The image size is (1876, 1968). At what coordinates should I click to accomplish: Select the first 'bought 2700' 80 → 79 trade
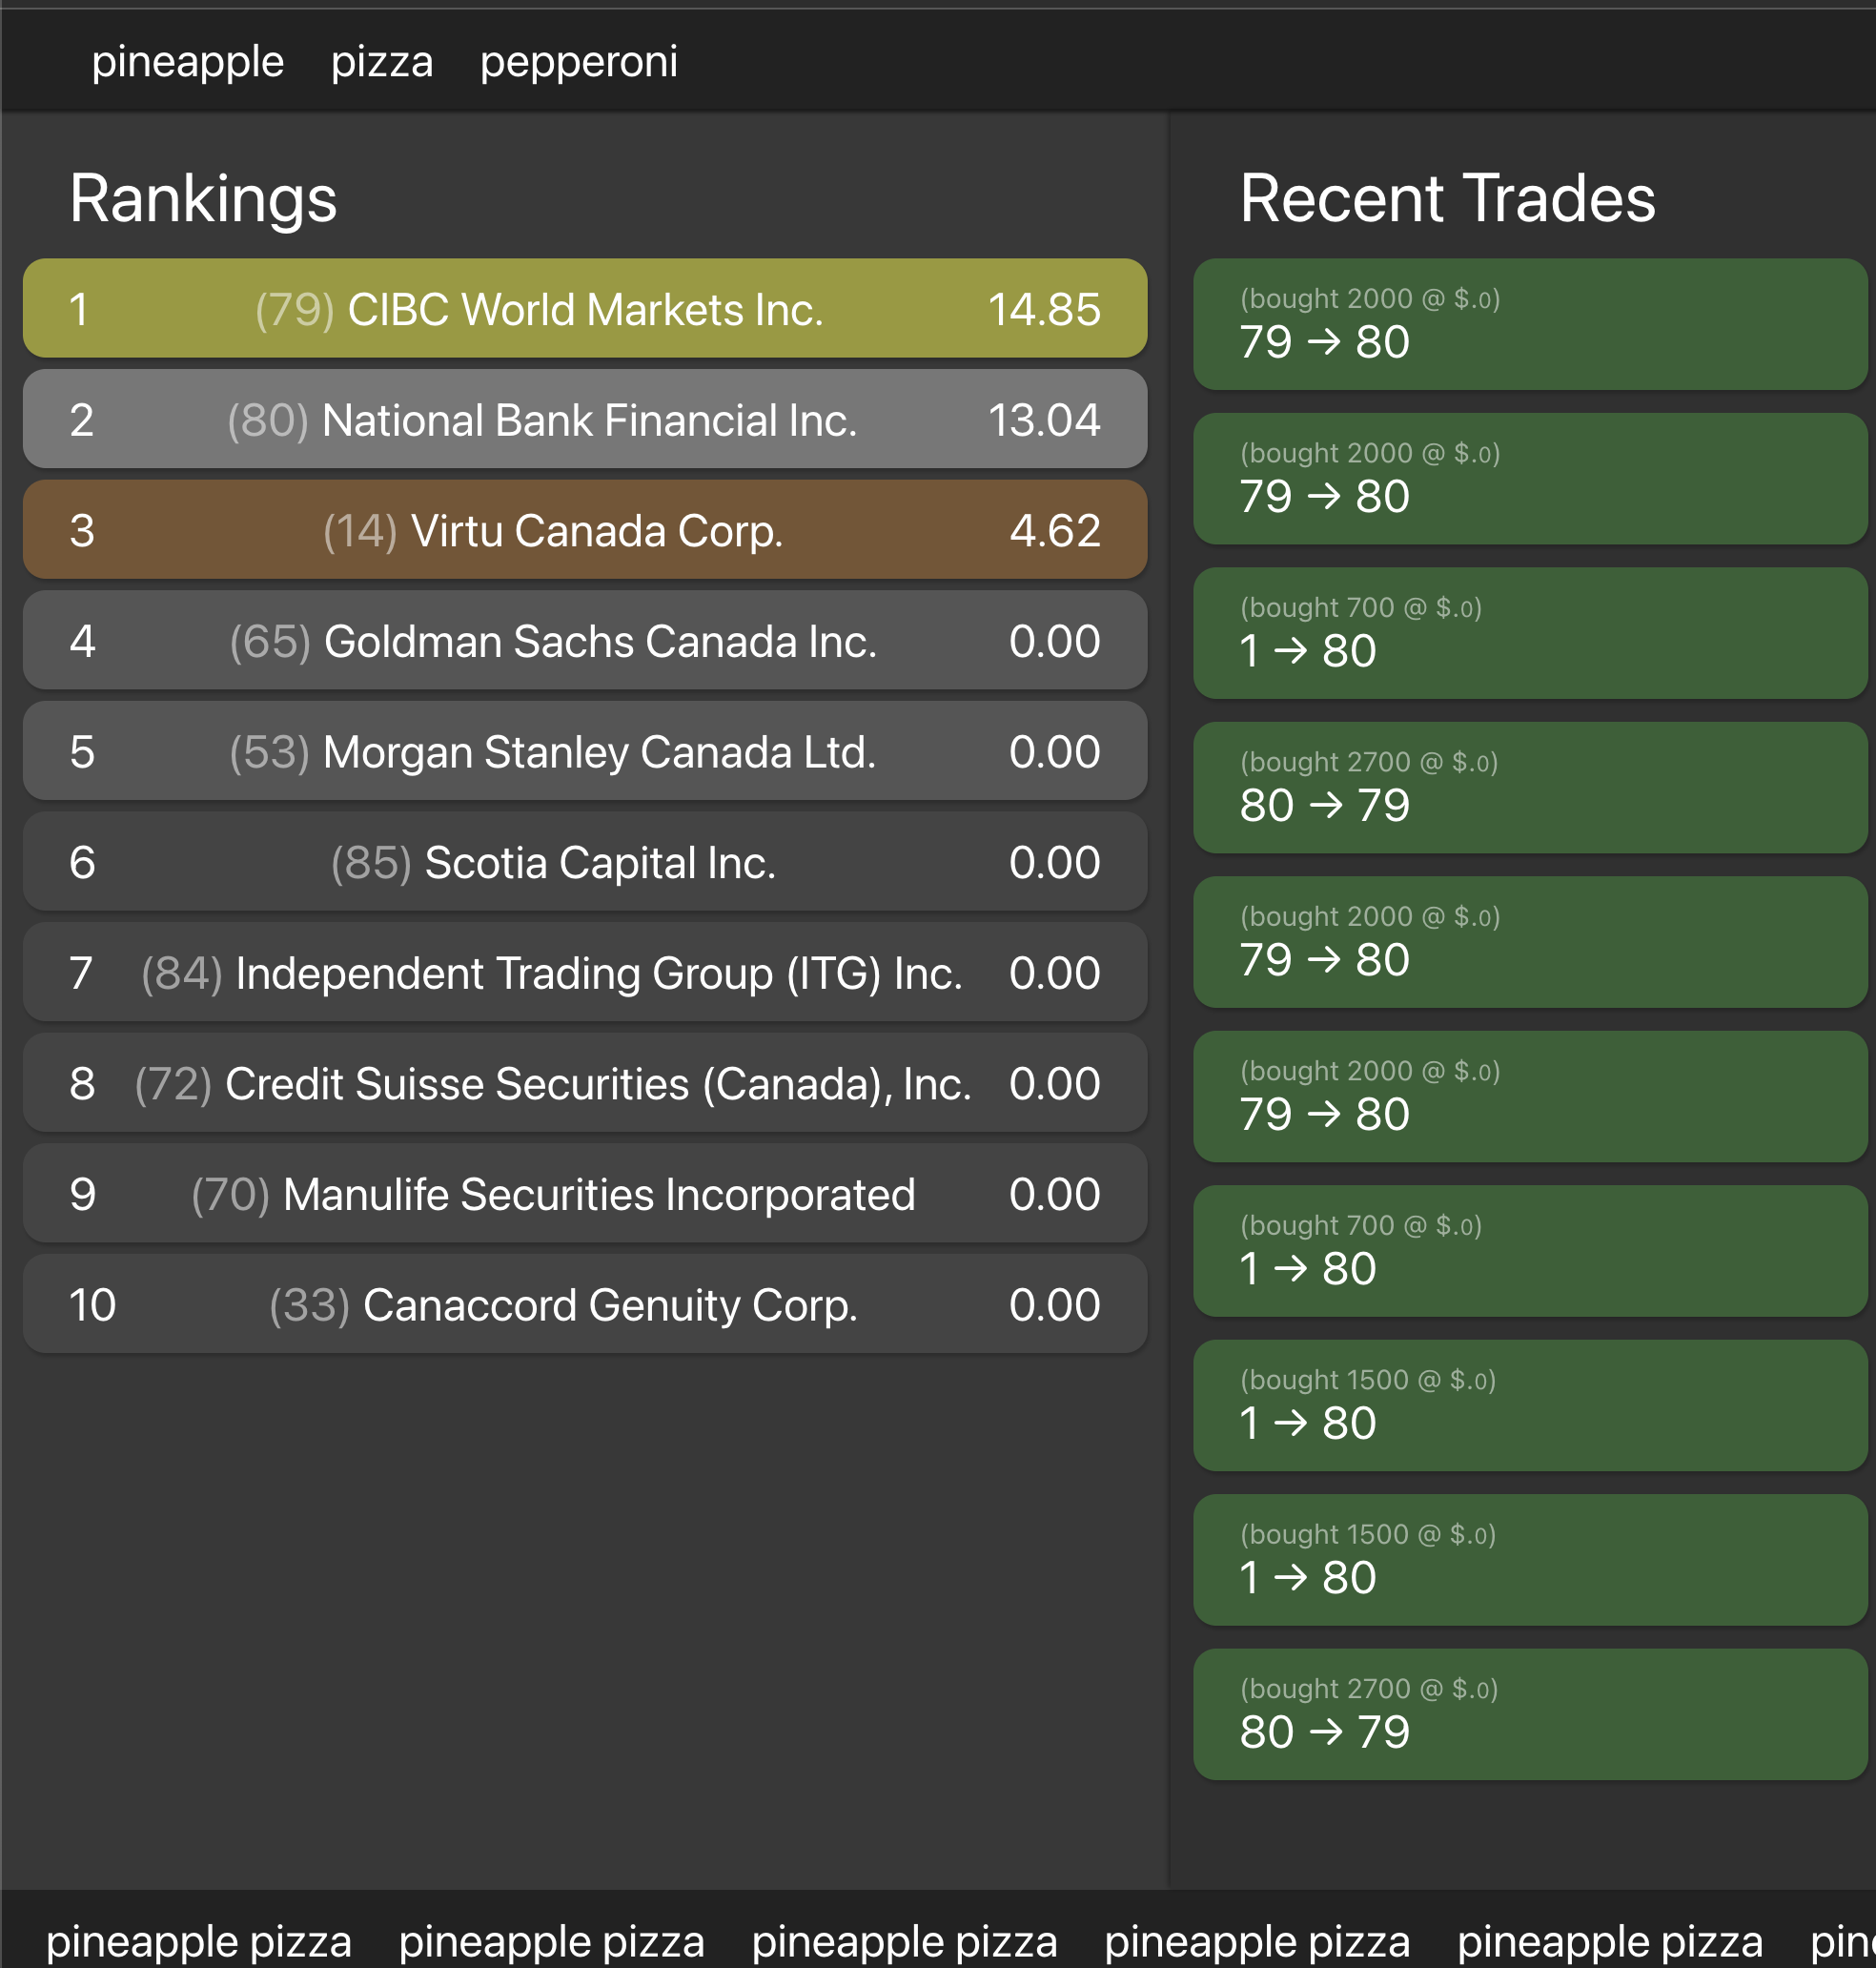point(1529,788)
